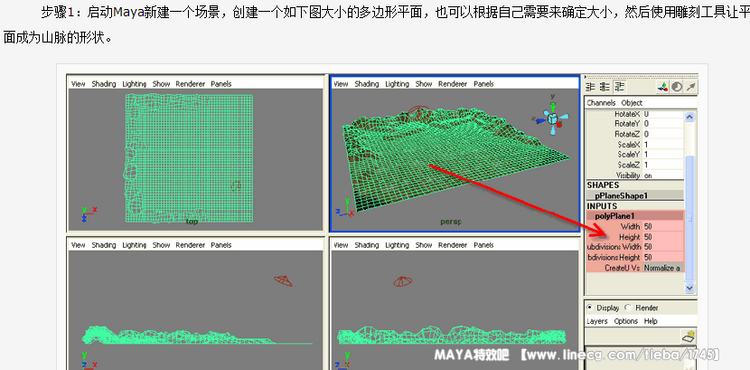Click the polyPlane1 Width value field
Screen dimensions: 750x370
pos(663,226)
